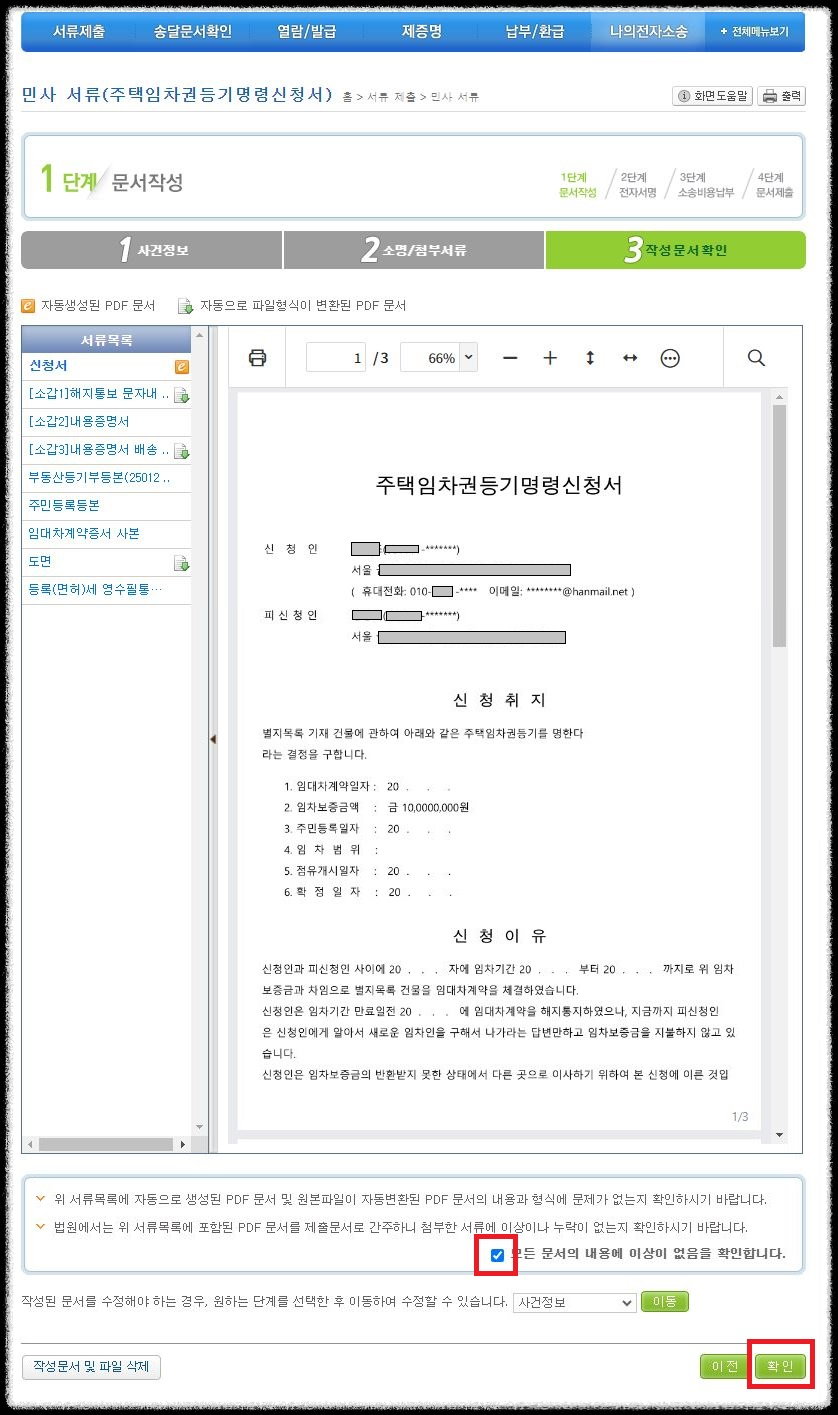Image resolution: width=838 pixels, height=1415 pixels.
Task: Click the 이동 move button
Action: 665,1302
